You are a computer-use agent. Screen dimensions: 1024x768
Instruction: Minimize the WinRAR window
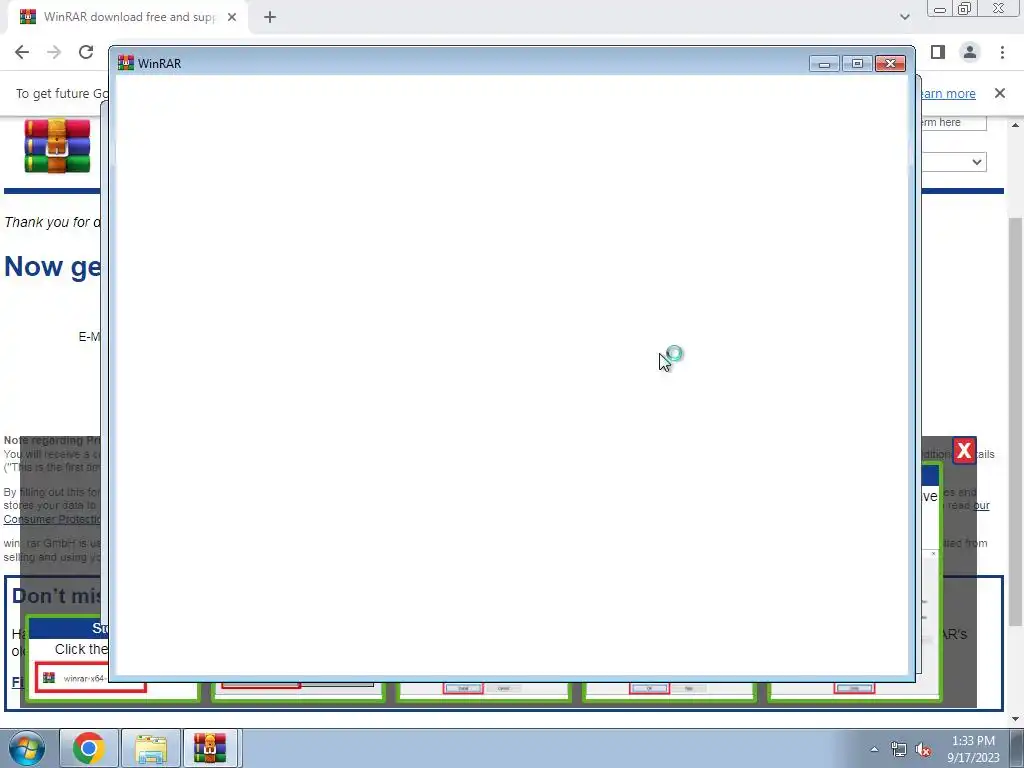click(824, 63)
